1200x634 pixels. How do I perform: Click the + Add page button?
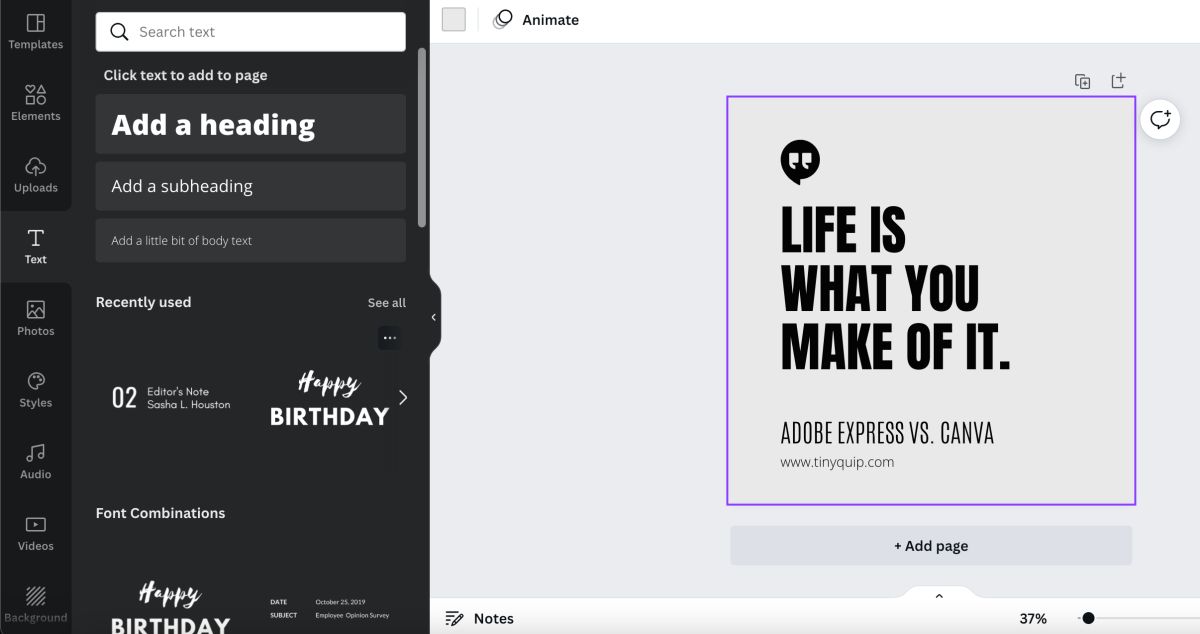(x=931, y=546)
